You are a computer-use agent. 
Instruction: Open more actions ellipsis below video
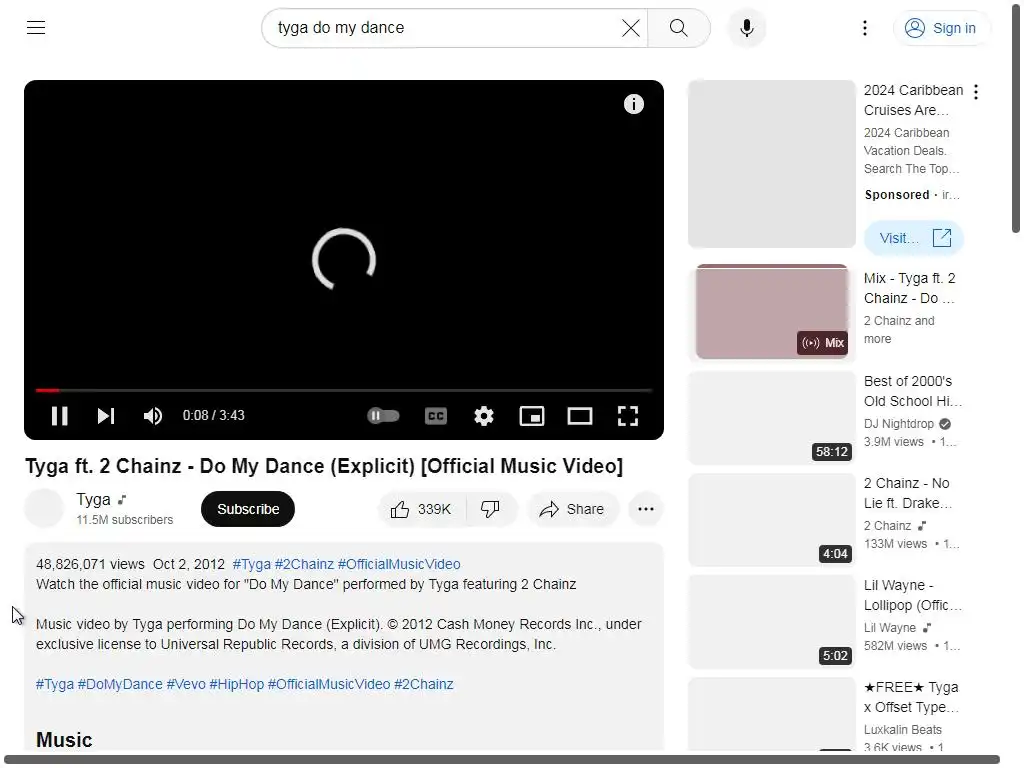point(646,509)
